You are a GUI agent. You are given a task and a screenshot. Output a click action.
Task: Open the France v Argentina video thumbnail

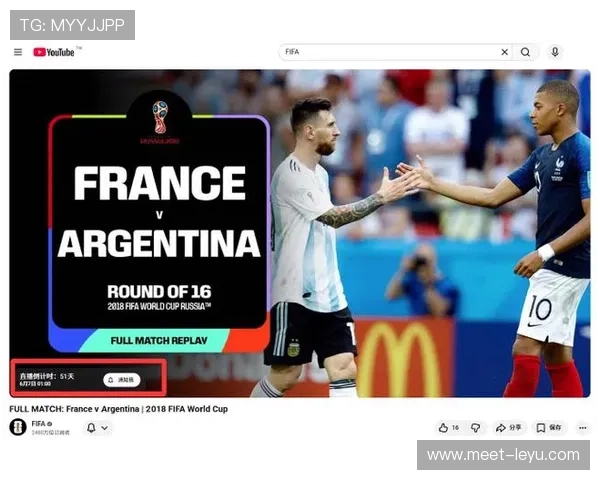pos(300,233)
